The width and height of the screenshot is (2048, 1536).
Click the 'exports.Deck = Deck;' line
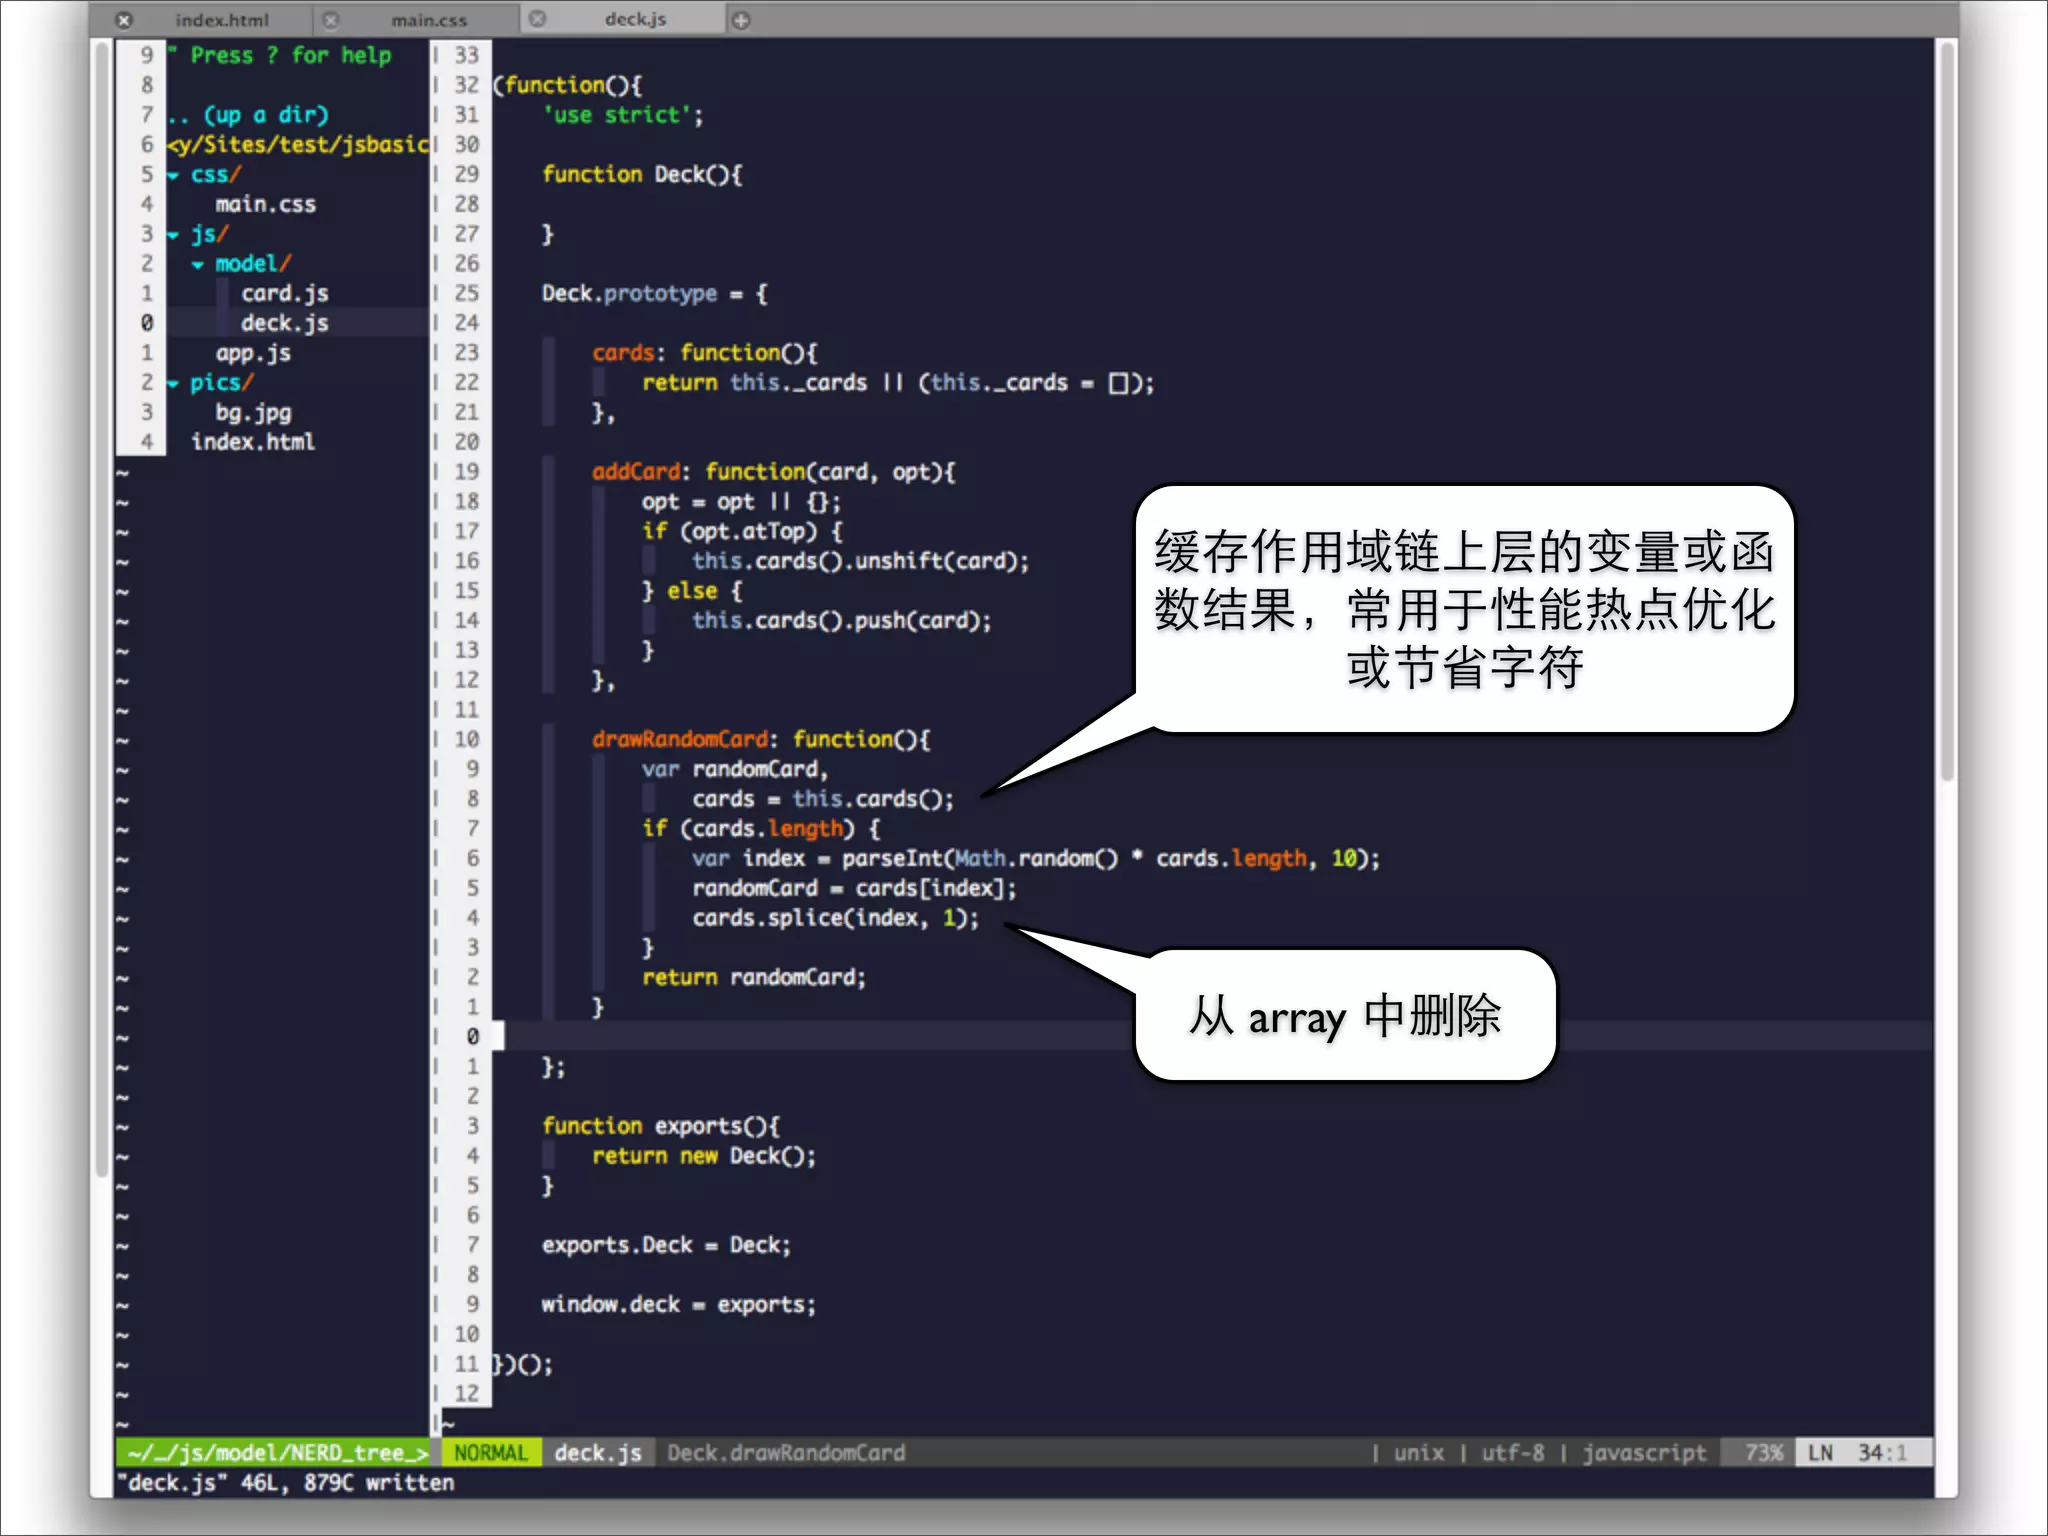pyautogui.click(x=667, y=1245)
